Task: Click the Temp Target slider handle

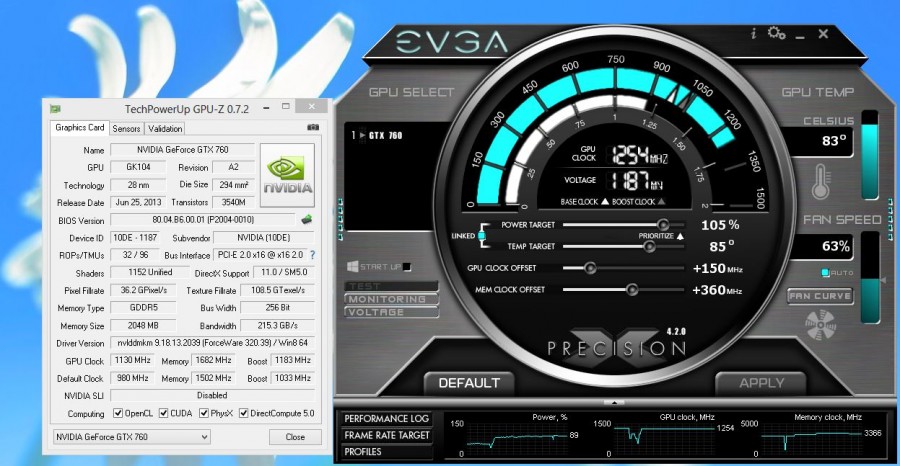Action: click(649, 246)
